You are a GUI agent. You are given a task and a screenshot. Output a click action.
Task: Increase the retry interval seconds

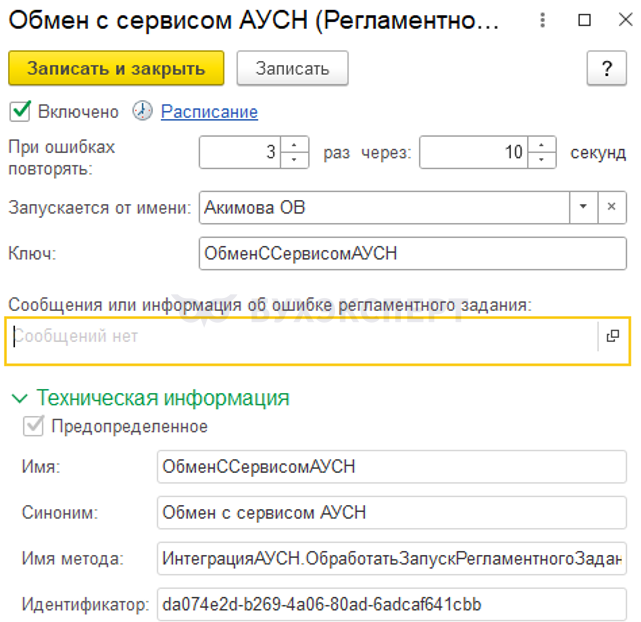pos(541,145)
